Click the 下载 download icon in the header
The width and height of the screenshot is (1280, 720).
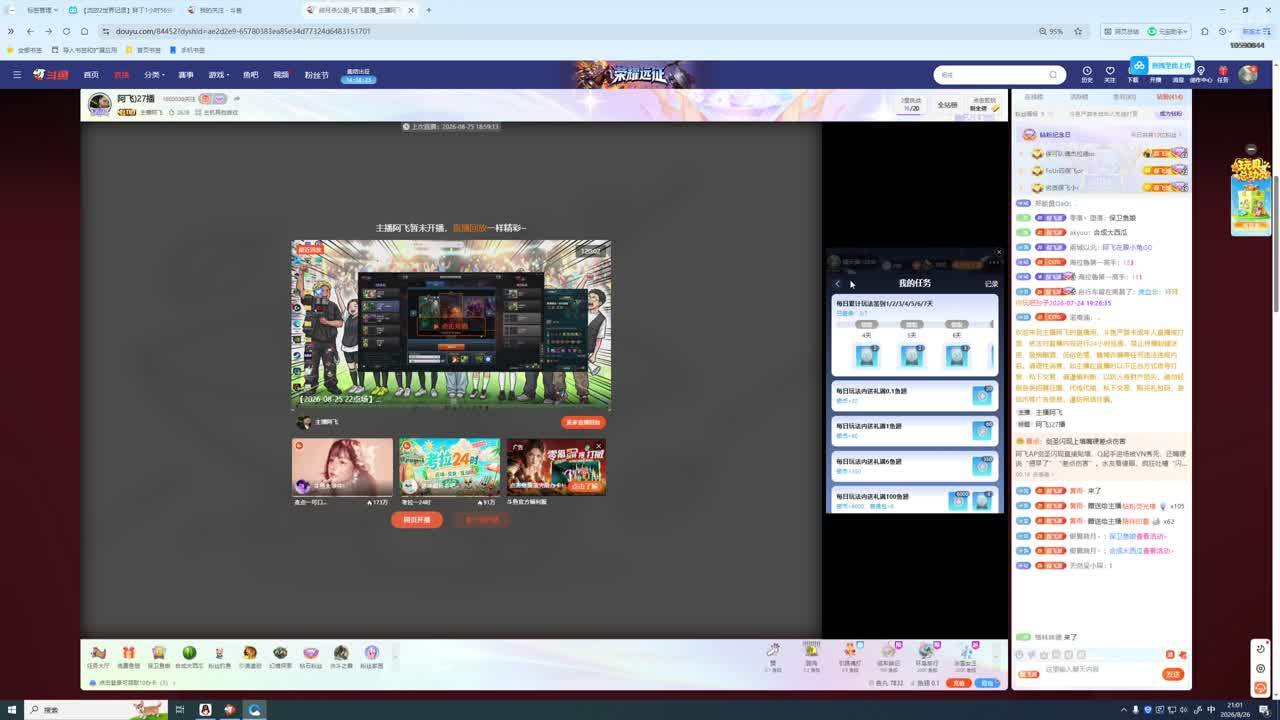pos(1133,74)
